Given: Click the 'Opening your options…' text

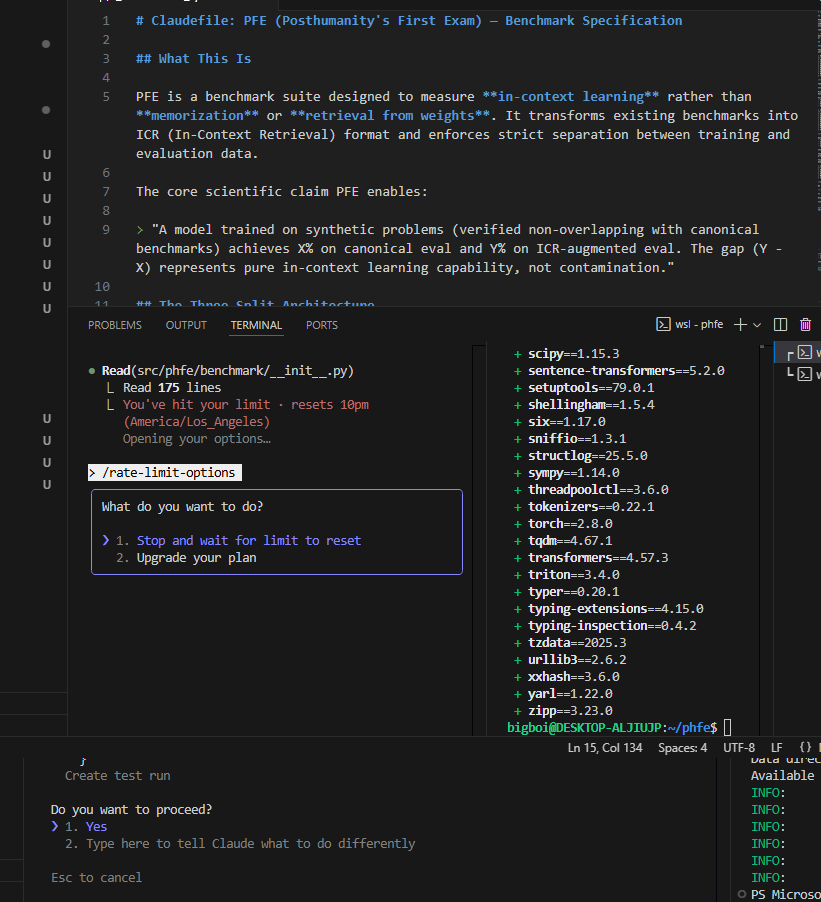Looking at the screenshot, I should (x=196, y=439).
